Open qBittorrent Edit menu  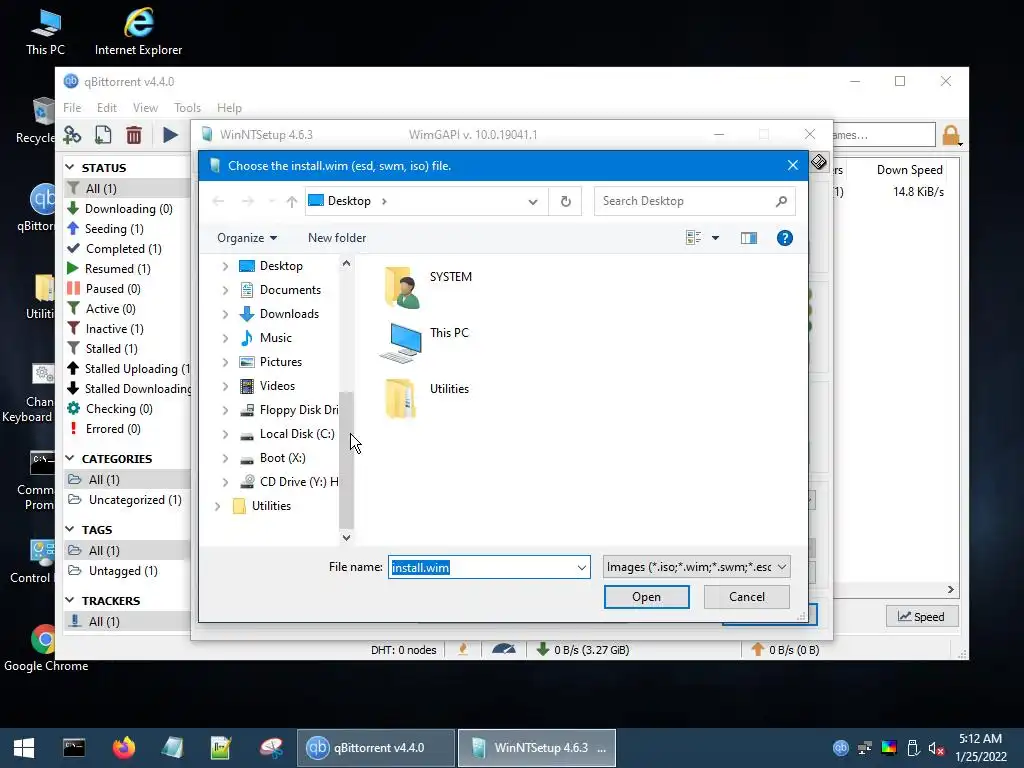coord(106,108)
